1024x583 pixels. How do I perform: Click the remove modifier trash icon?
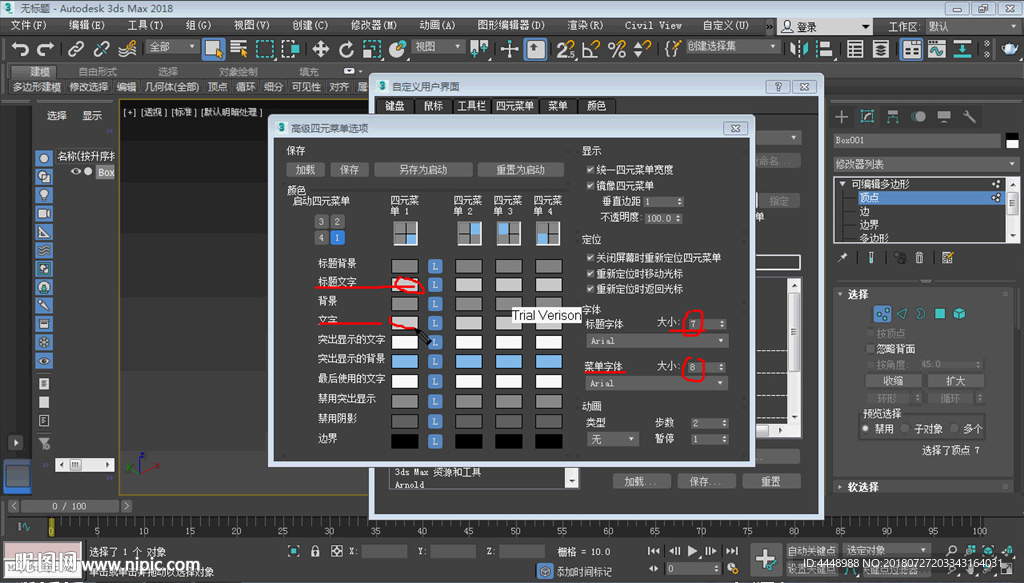pyautogui.click(x=919, y=258)
